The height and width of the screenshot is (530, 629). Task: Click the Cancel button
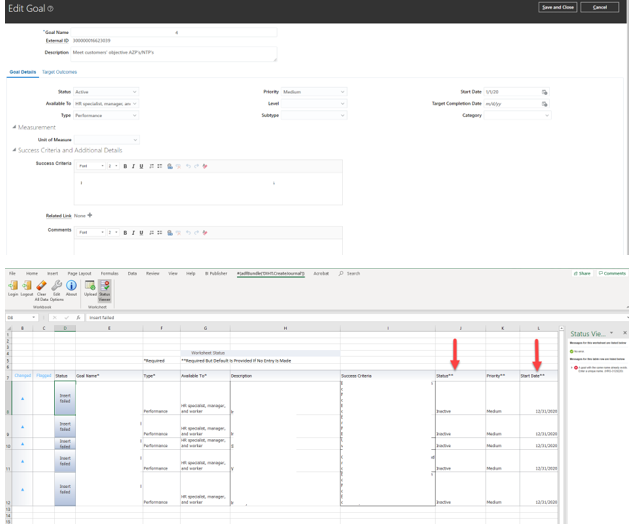point(600,7)
